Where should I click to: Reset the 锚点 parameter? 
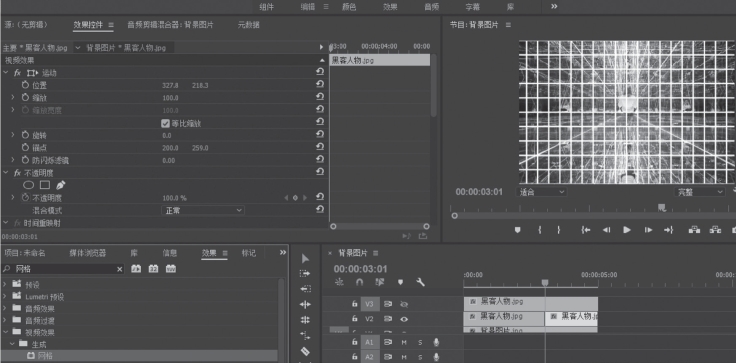(320, 147)
